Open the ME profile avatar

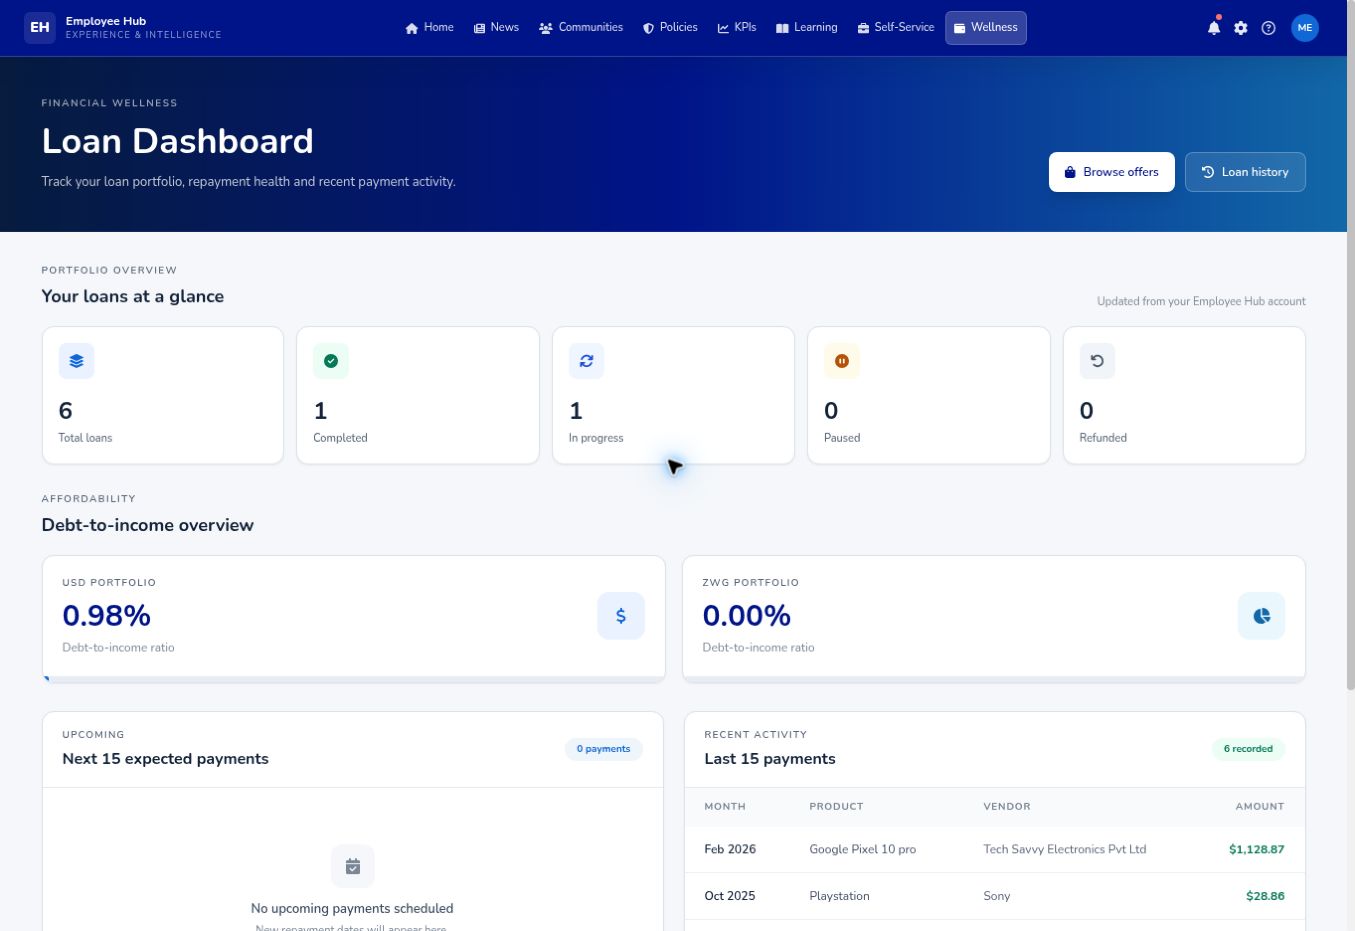[x=1304, y=28]
